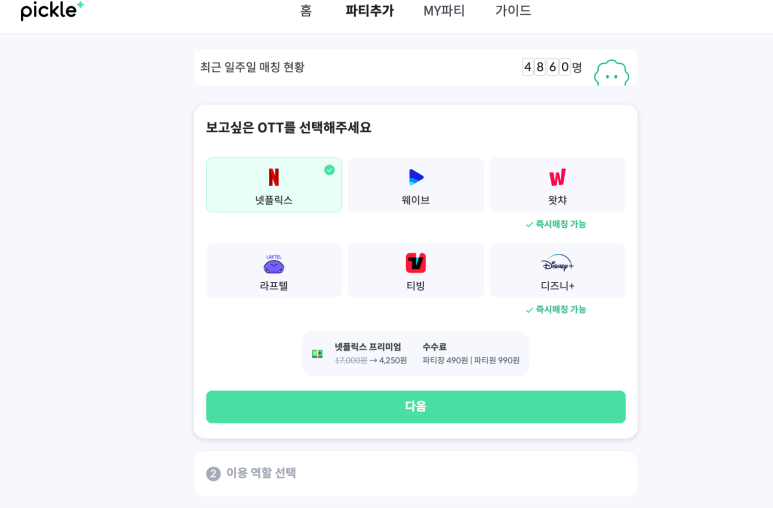Uncheck the green checkmark on 넷플릭스 card
This screenshot has height=508, width=773.
(x=329, y=170)
